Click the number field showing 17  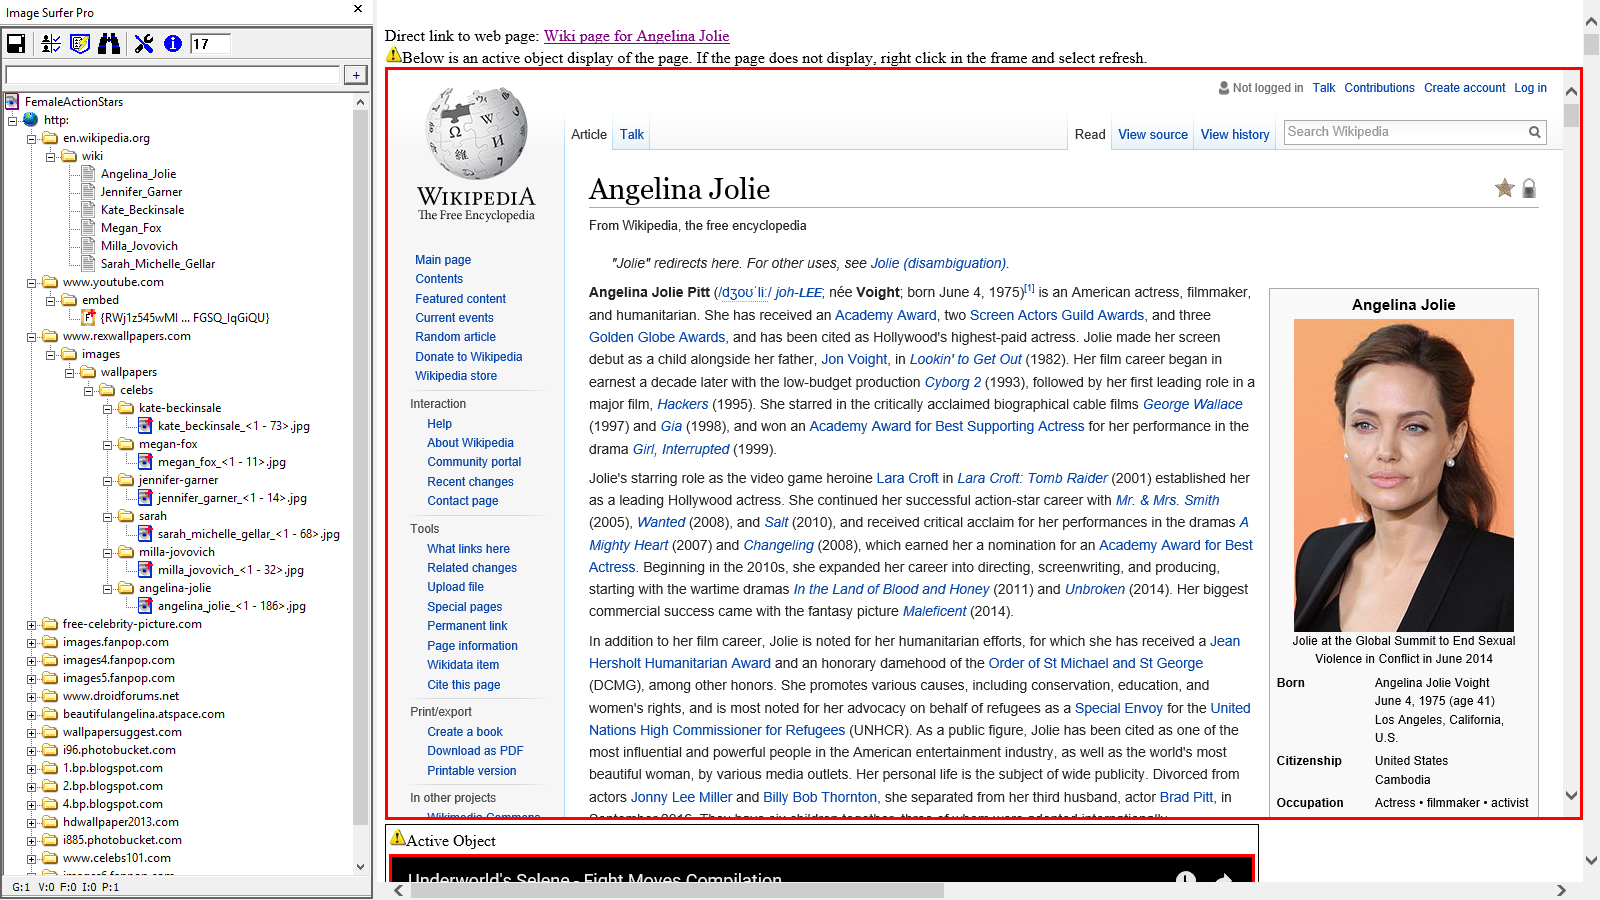pyautogui.click(x=210, y=44)
